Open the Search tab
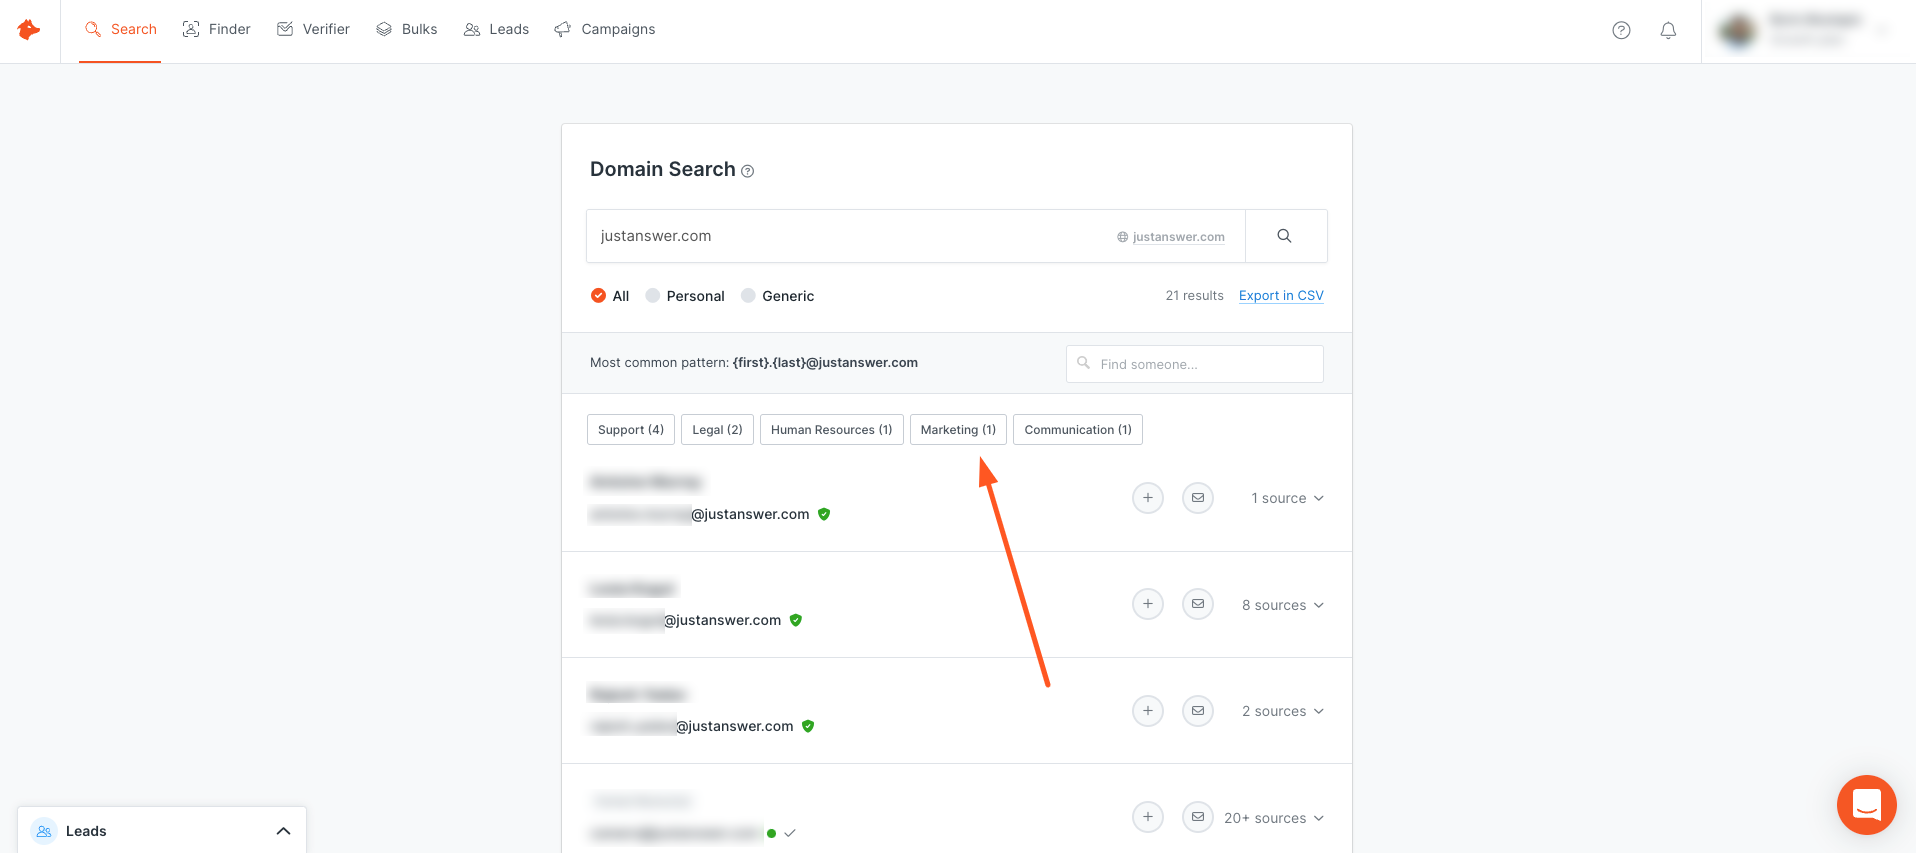This screenshot has height=853, width=1916. 120,30
